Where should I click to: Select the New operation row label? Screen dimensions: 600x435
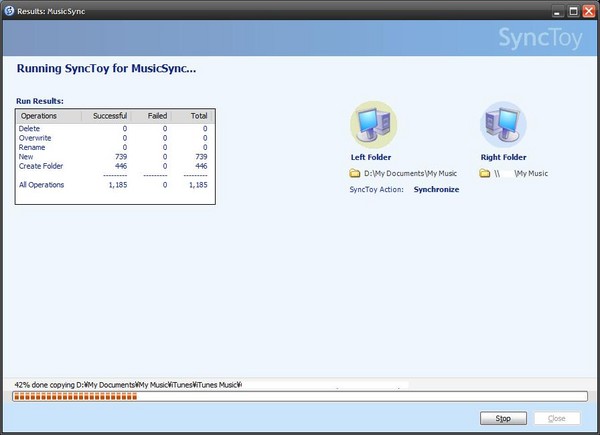26,157
